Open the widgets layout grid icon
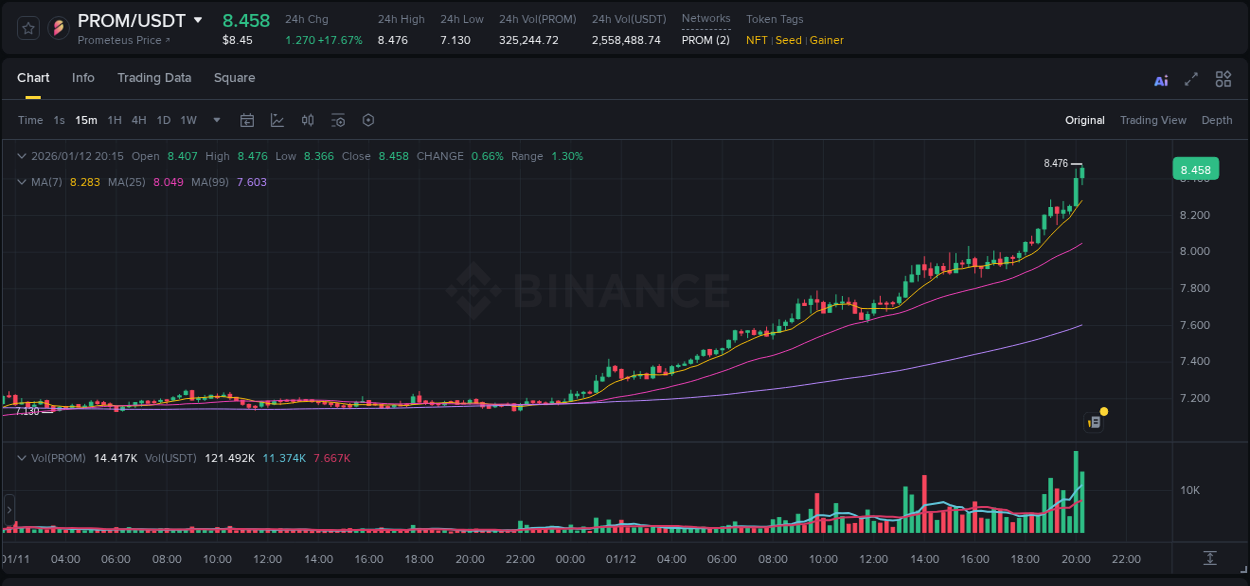The height and width of the screenshot is (586, 1250). point(1222,79)
